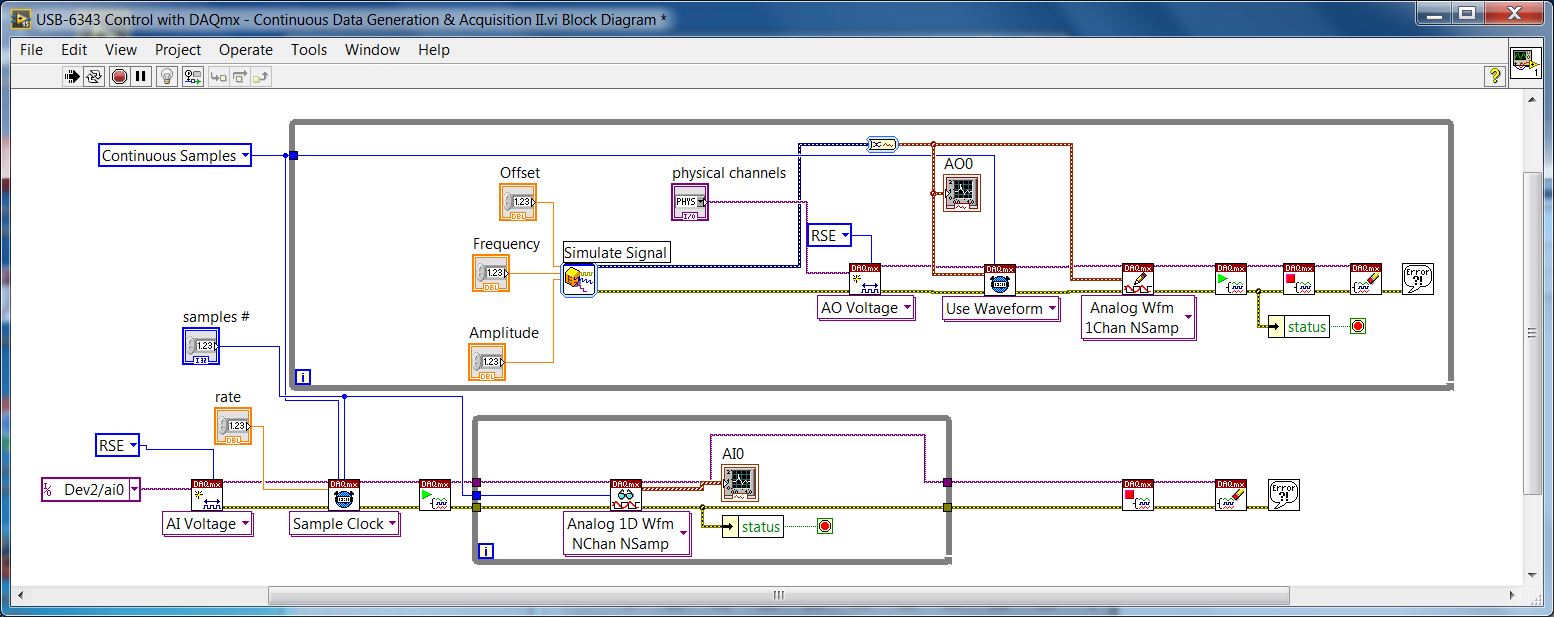Click the vertical scrollbar thumb
The image size is (1554, 617).
[1533, 332]
